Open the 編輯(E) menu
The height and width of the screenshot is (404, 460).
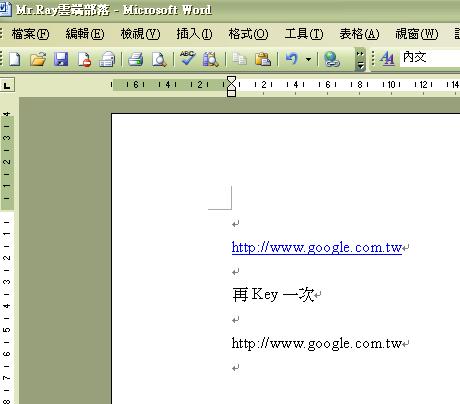(85, 34)
